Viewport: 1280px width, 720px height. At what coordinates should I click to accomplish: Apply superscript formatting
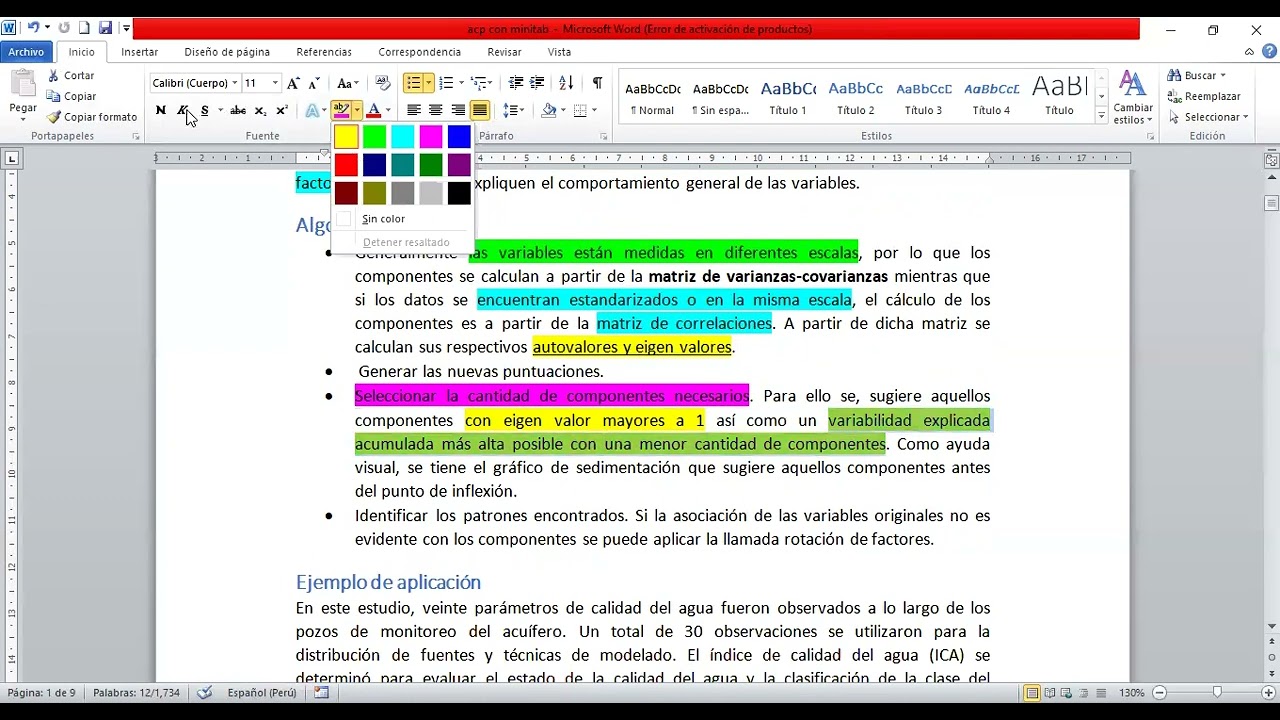[x=281, y=111]
